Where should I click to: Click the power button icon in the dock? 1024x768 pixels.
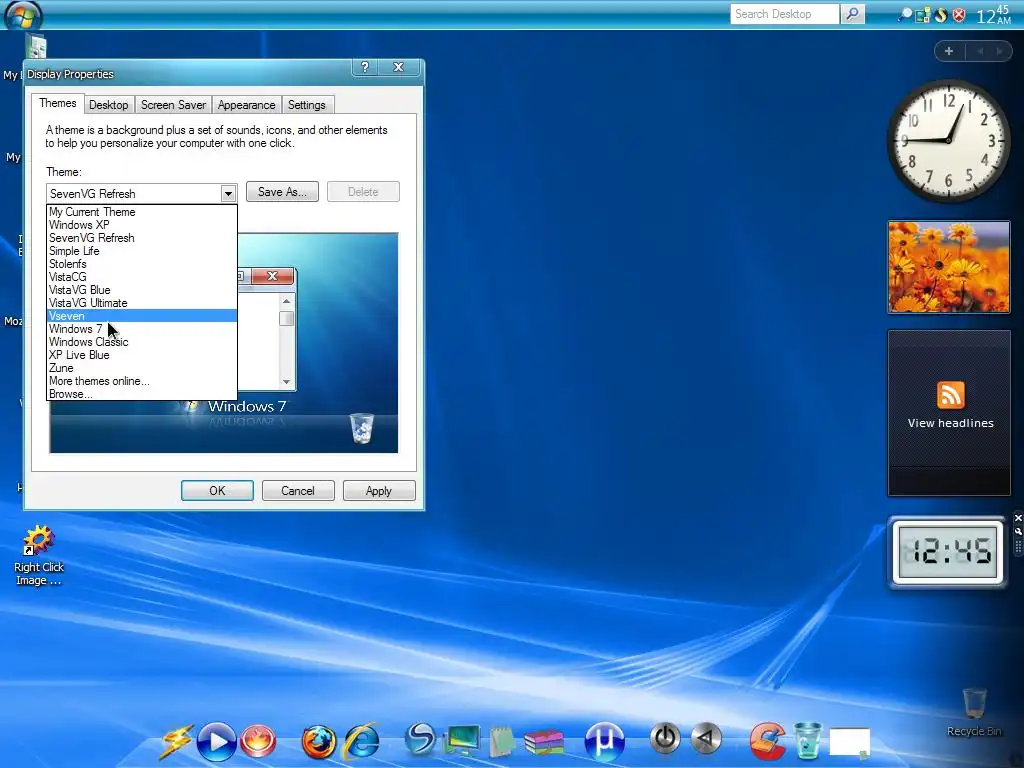pos(665,739)
